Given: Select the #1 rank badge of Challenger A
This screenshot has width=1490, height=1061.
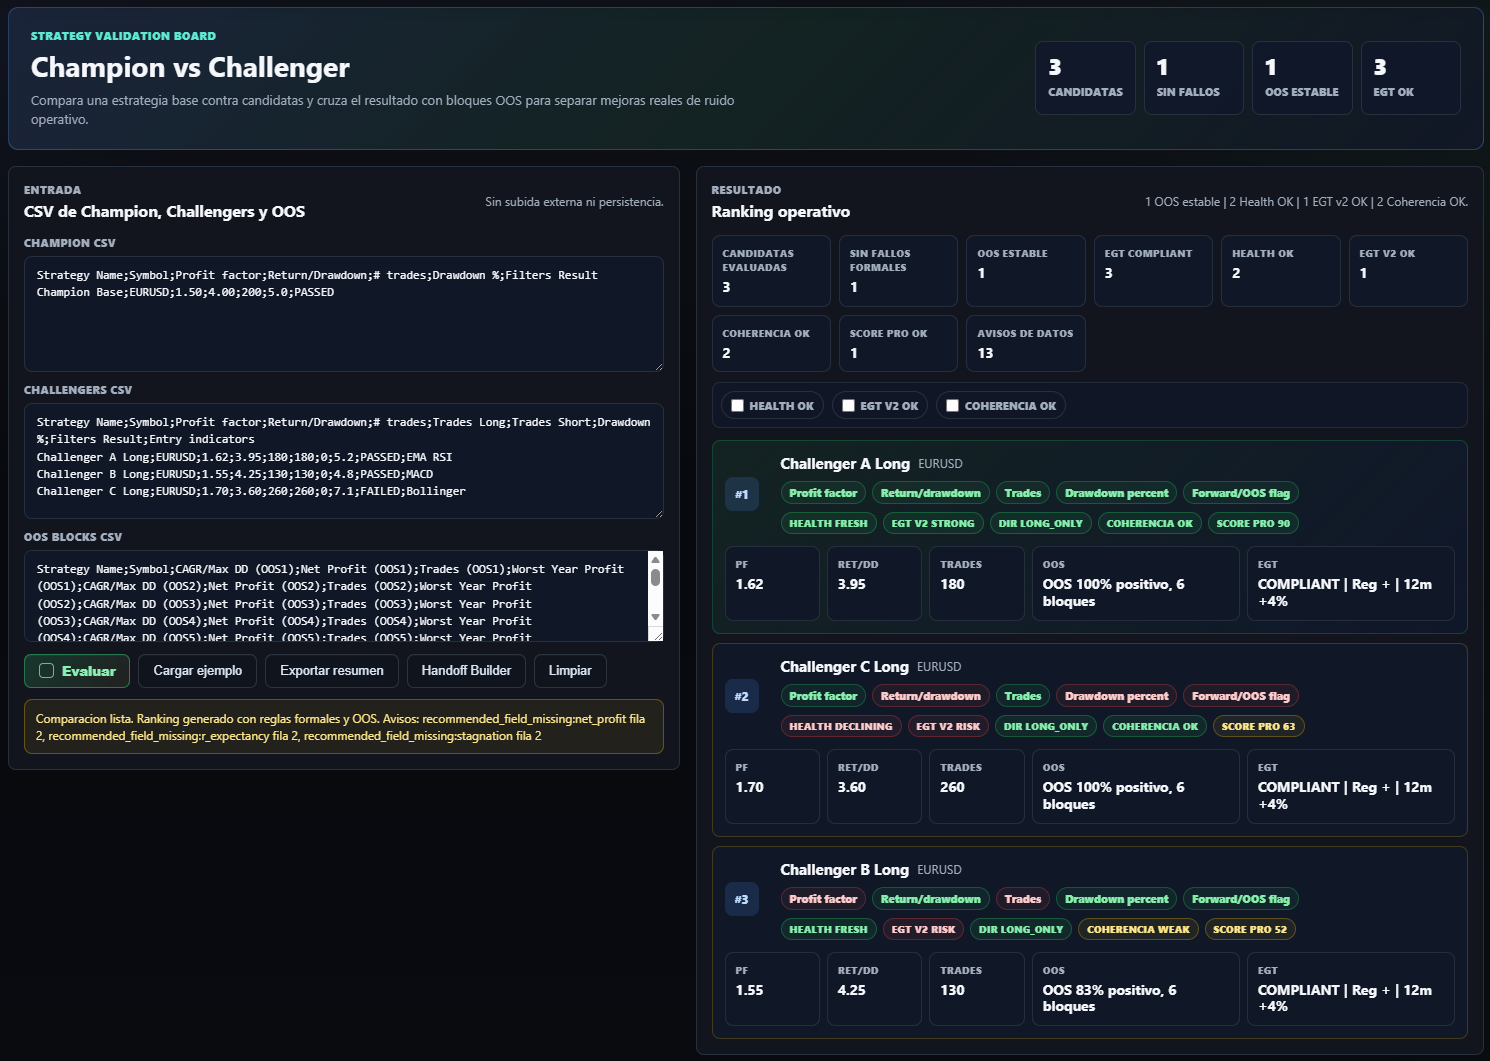Looking at the screenshot, I should point(741,494).
